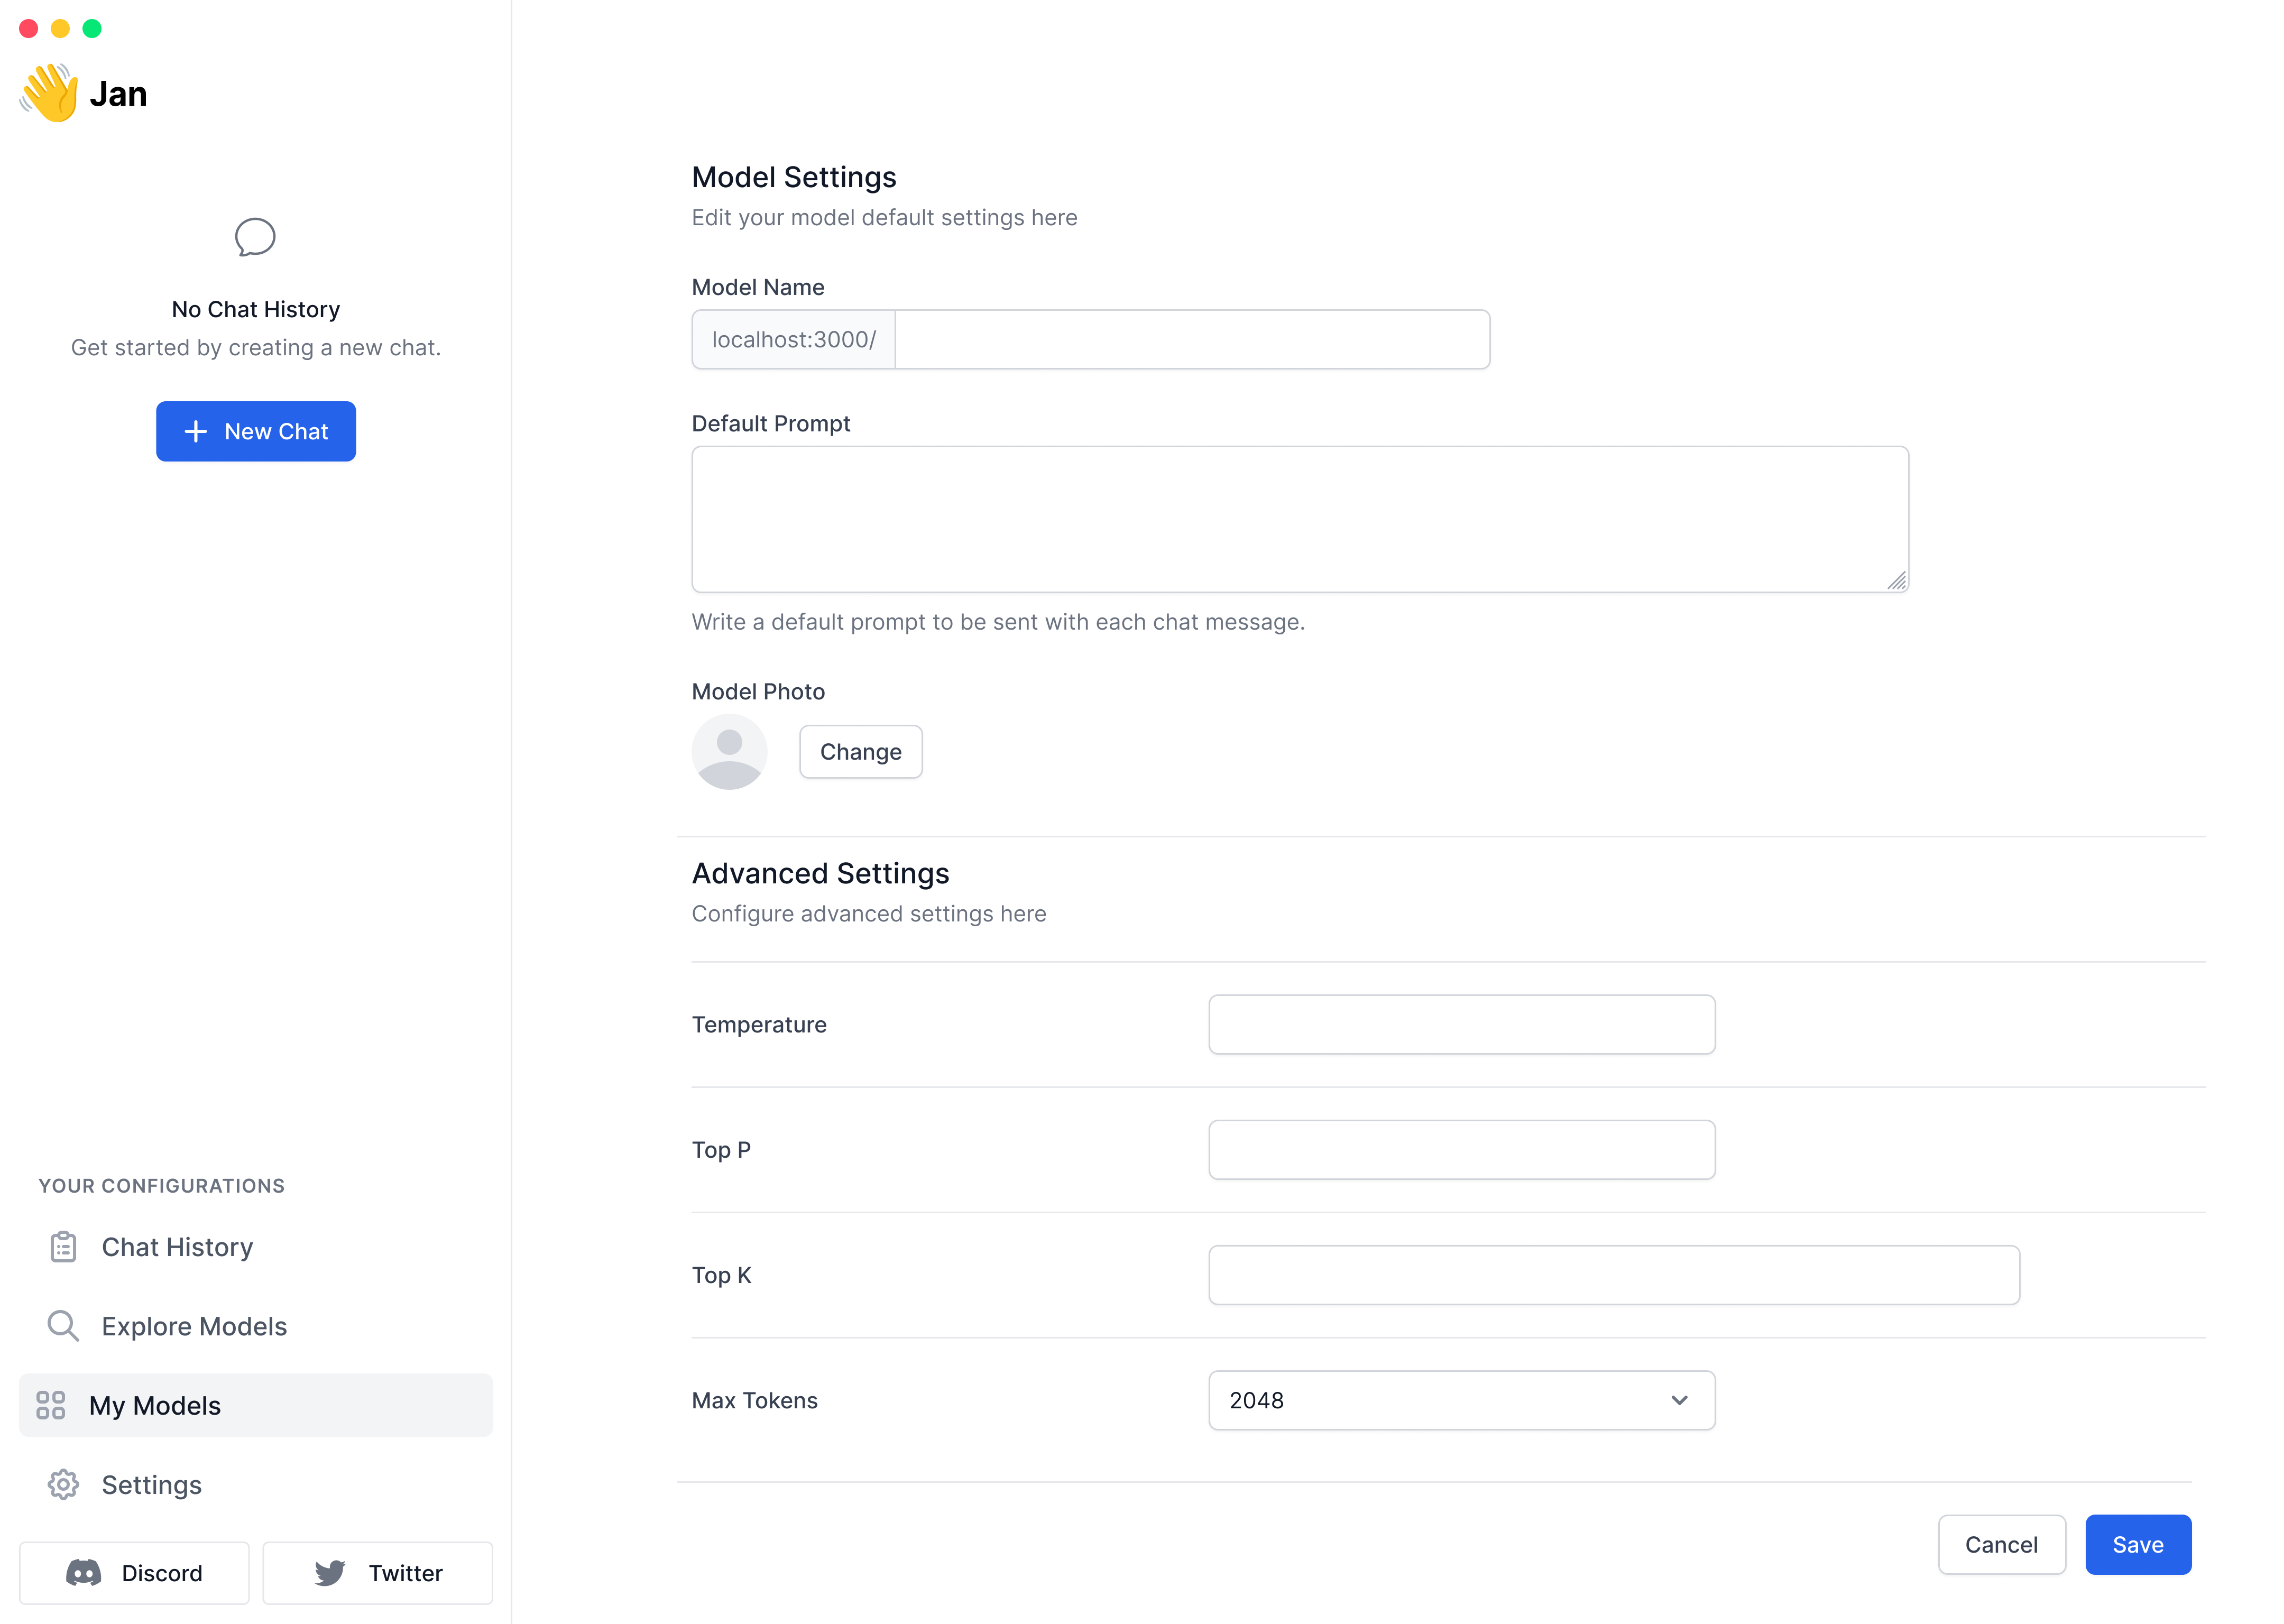Screen dimensions: 2284x1624
Task: Focus the Model Name input field
Action: pyautogui.click(x=1191, y=339)
